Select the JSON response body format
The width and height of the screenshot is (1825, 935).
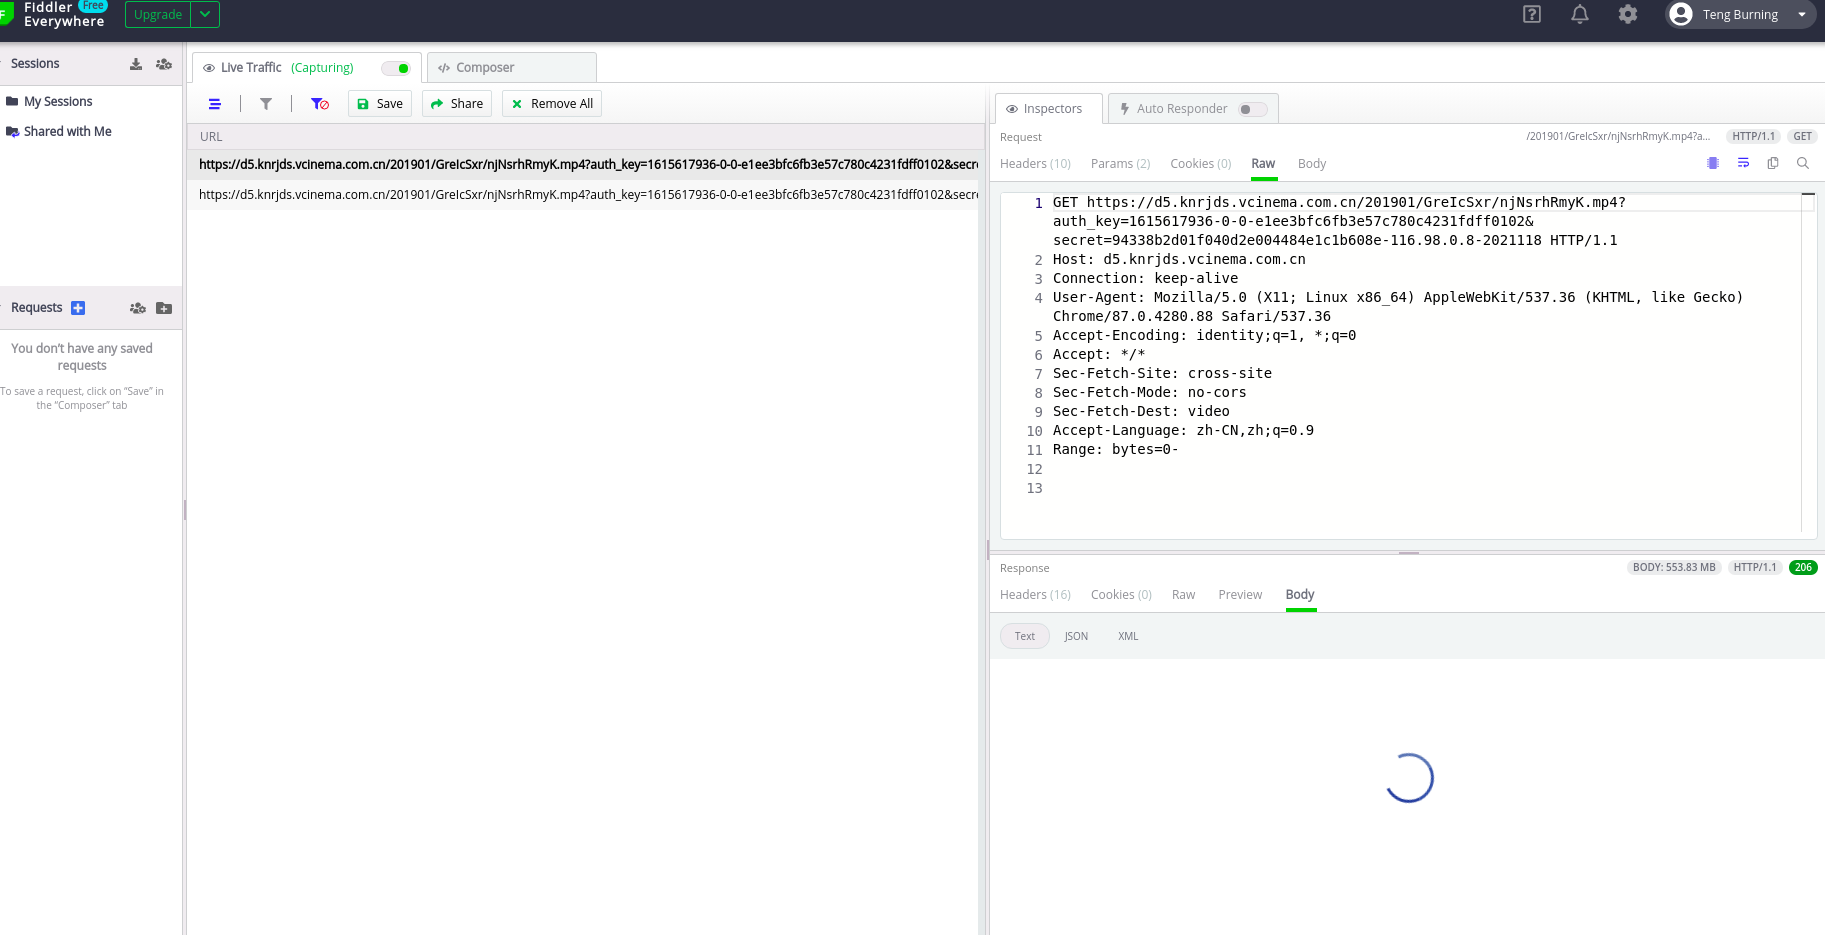[1076, 636]
